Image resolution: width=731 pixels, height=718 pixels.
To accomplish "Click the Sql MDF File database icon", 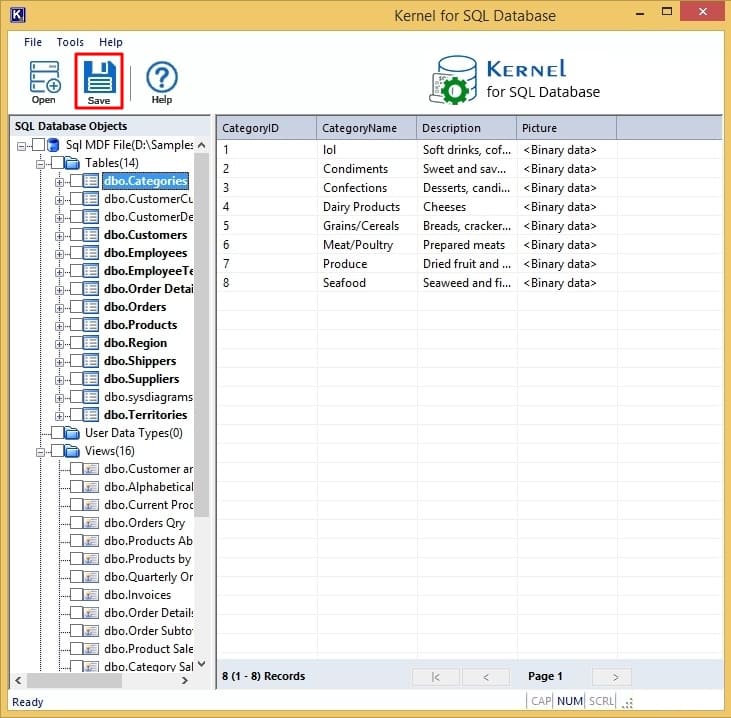I will click(x=54, y=145).
